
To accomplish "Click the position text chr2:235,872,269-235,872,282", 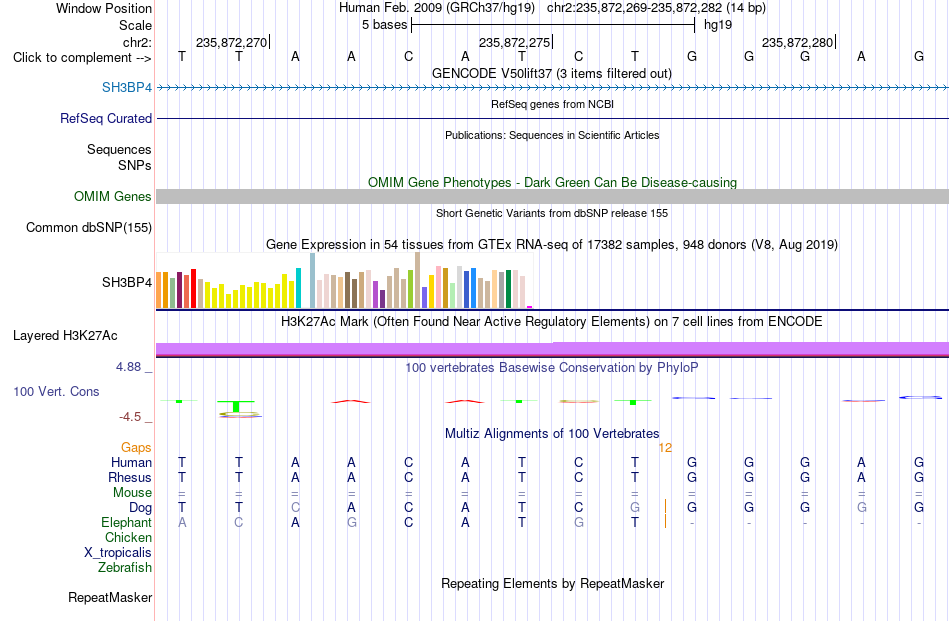I will coord(634,8).
